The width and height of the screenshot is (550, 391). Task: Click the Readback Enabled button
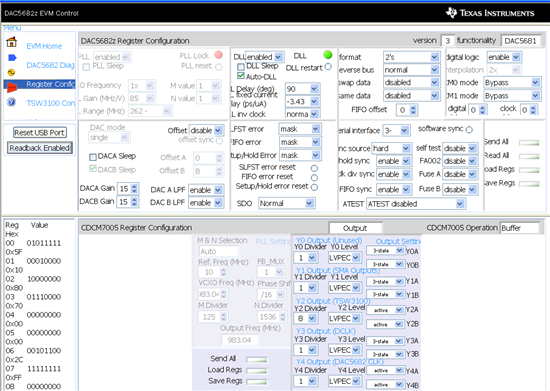[40, 148]
